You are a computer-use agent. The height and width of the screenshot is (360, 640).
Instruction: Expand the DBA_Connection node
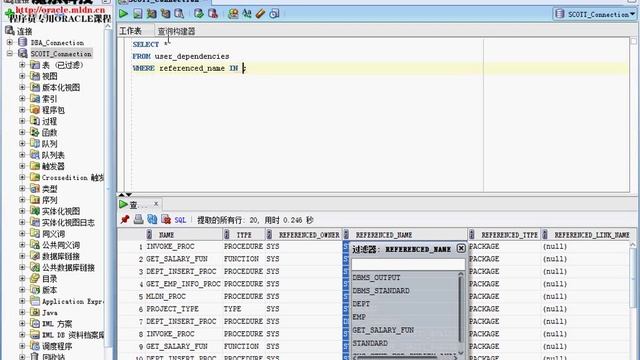9,42
